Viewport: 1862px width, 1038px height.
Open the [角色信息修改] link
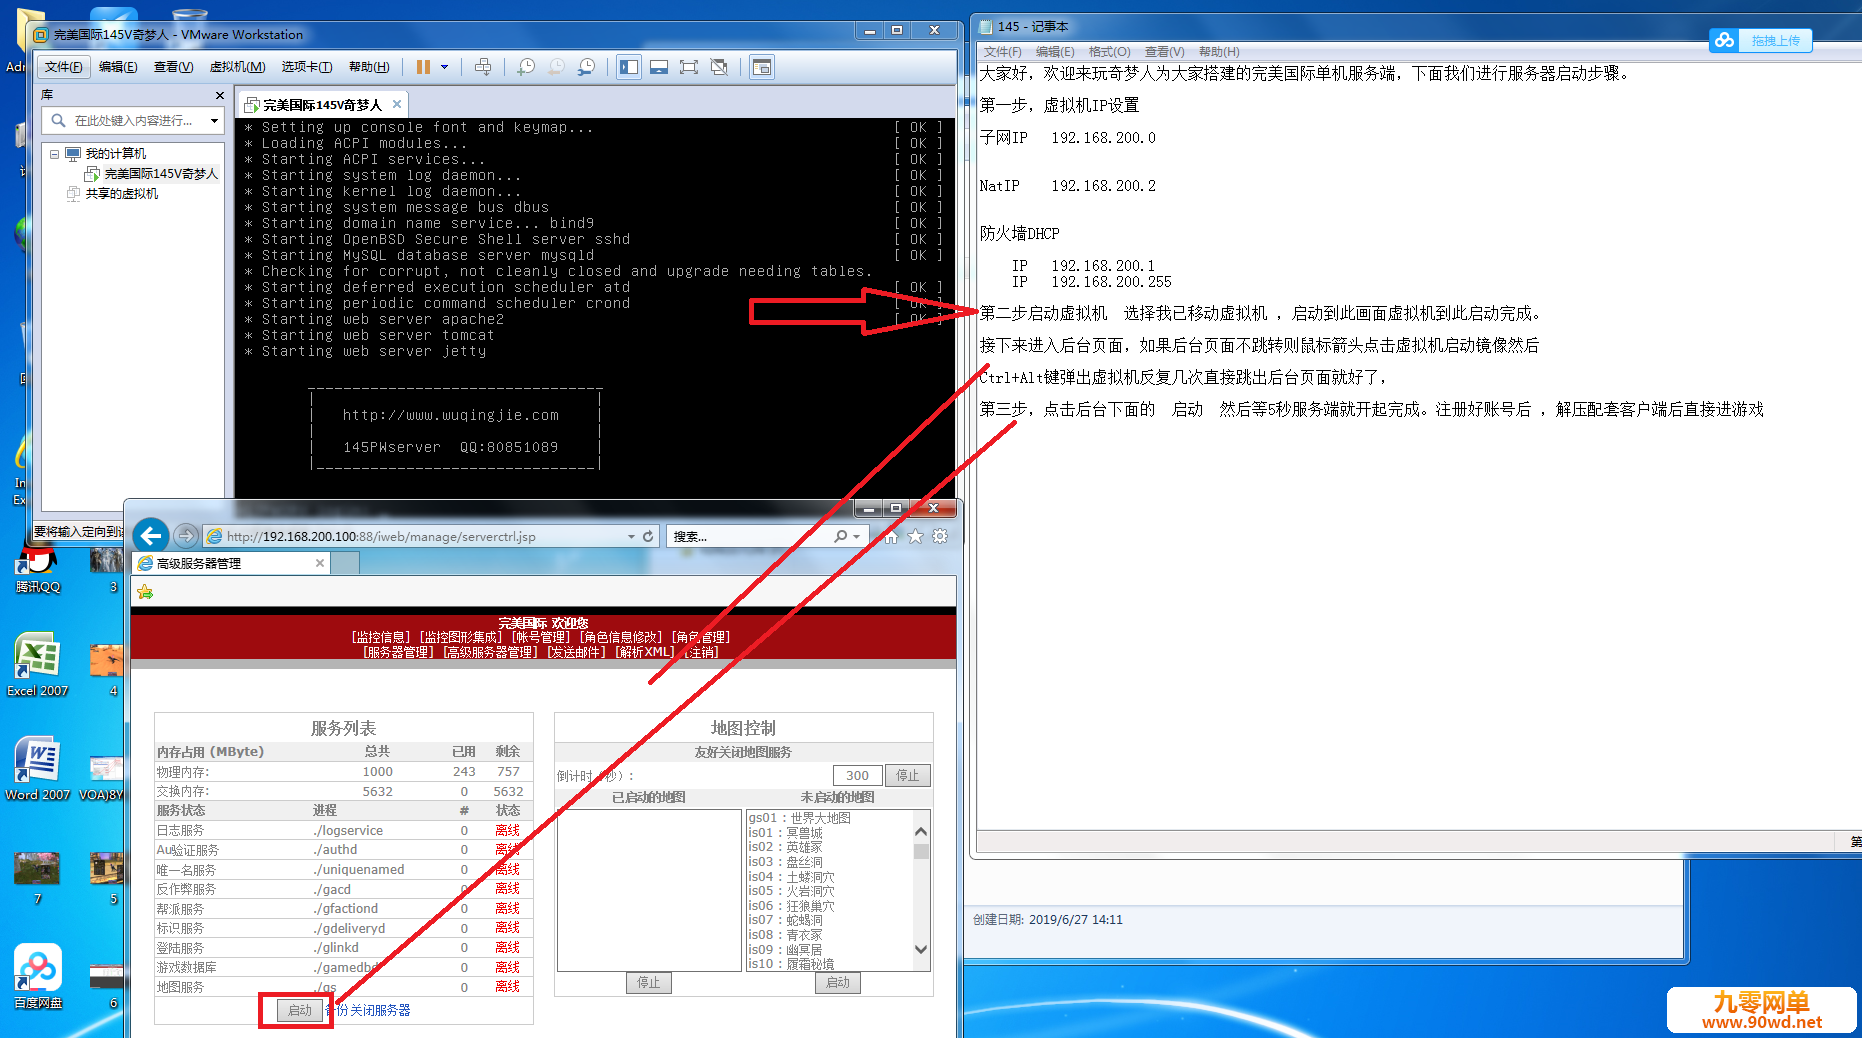click(621, 637)
